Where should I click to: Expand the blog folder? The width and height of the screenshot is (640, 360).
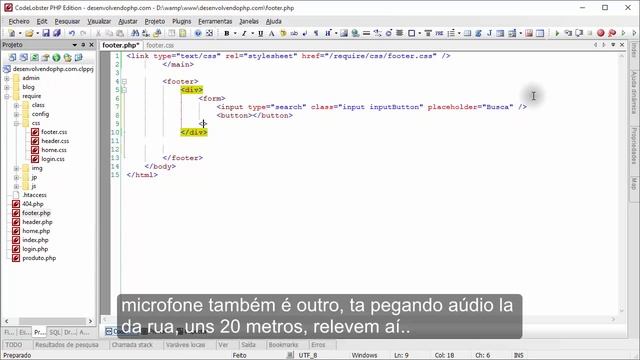tap(7, 87)
